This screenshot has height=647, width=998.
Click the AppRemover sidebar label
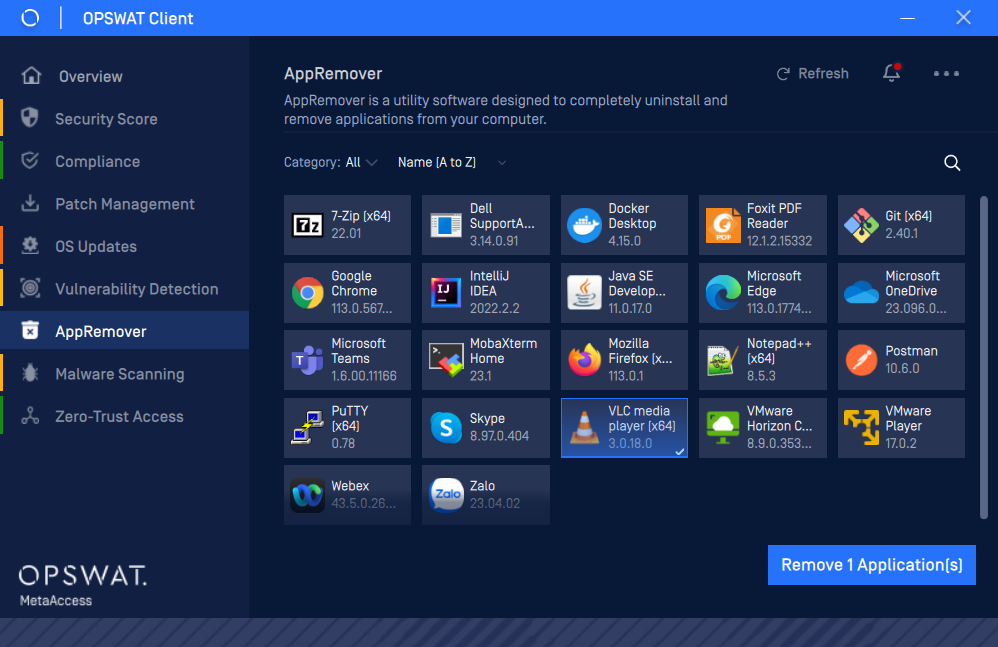pyautogui.click(x=101, y=331)
